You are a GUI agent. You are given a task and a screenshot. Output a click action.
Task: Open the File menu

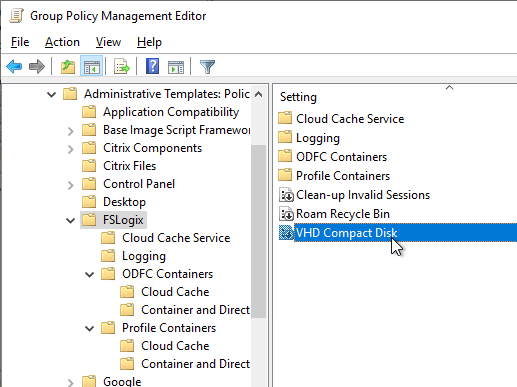[20, 42]
